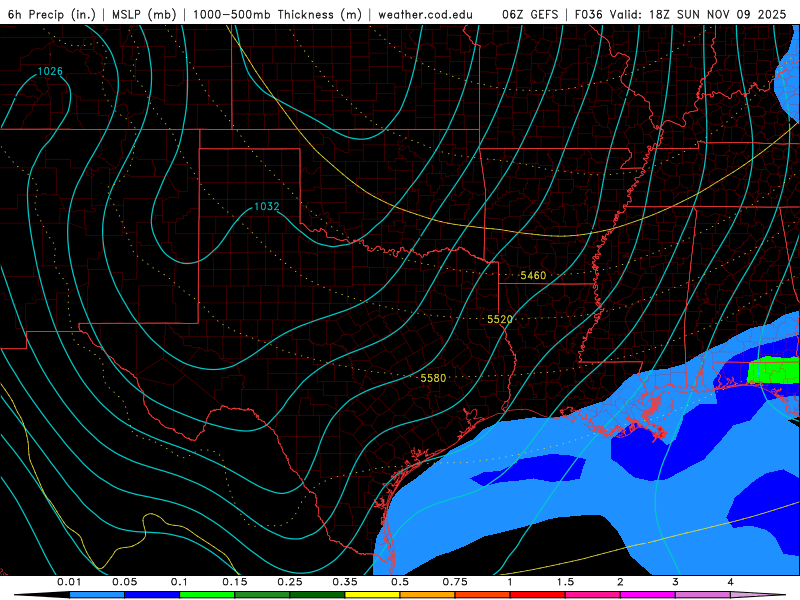Screen dimensions: 800x600
Task: Select '1000-500mb Thickness (m)' header text
Action: point(277,15)
